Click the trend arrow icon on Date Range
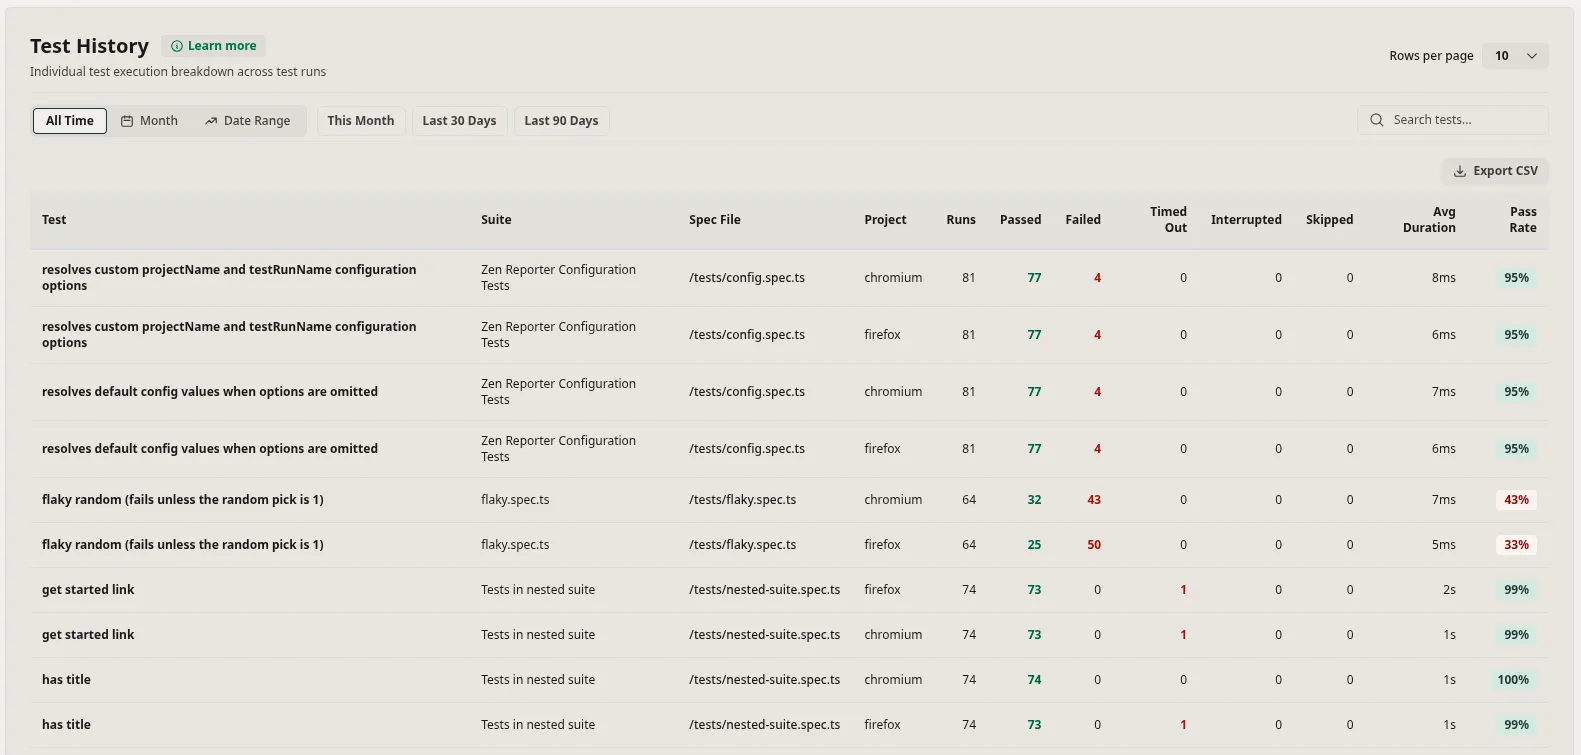 tap(211, 121)
